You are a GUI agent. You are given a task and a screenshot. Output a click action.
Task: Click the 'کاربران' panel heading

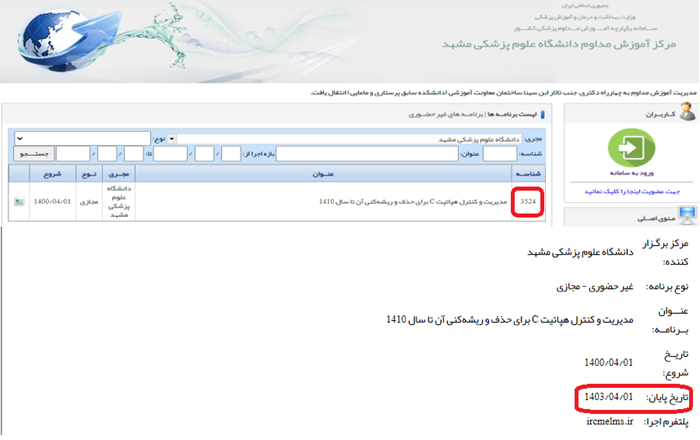pos(660,115)
